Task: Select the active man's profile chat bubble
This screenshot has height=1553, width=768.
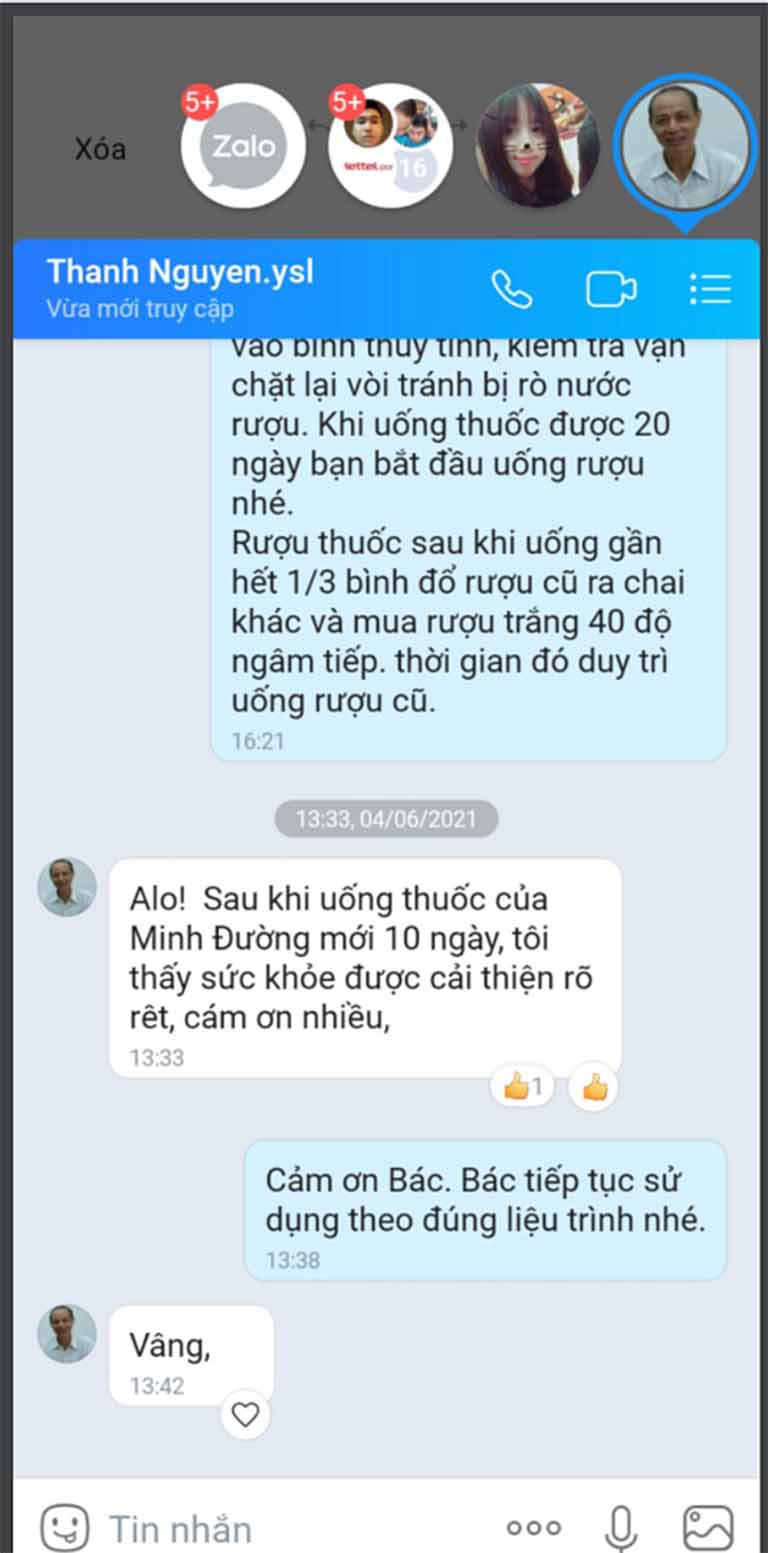Action: click(685, 146)
